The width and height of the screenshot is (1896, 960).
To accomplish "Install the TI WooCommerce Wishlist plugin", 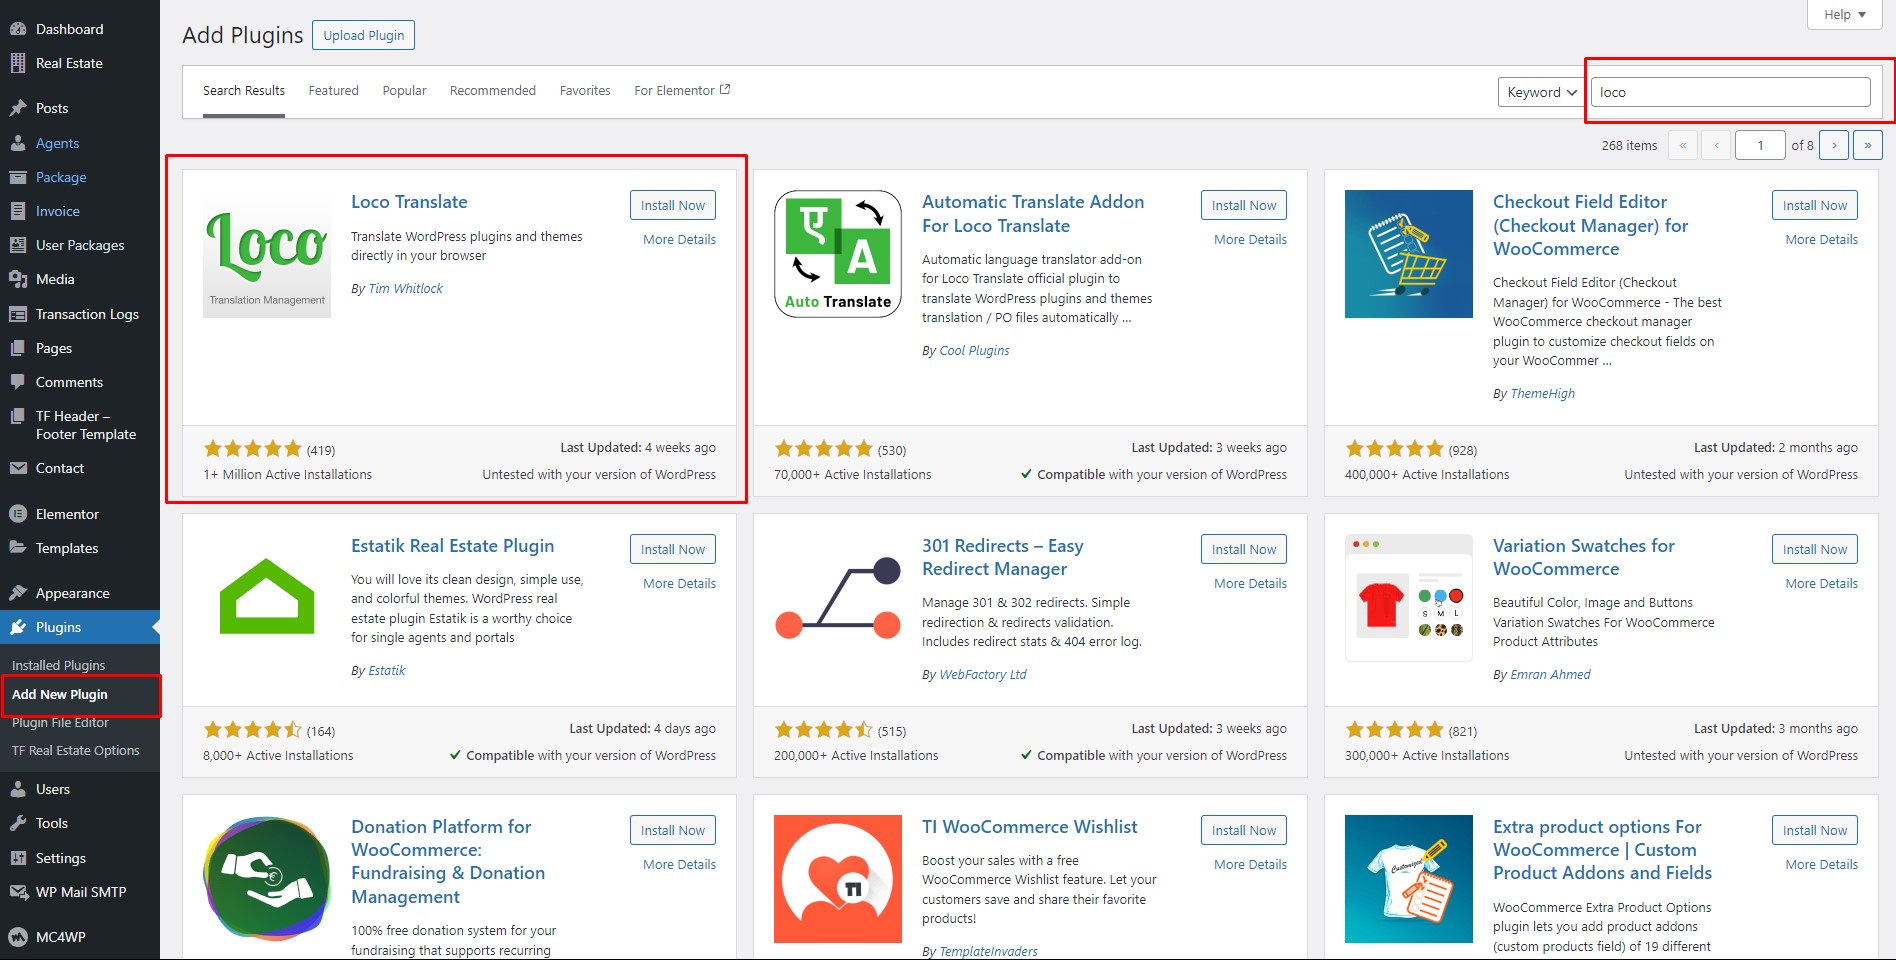I will click(1244, 830).
